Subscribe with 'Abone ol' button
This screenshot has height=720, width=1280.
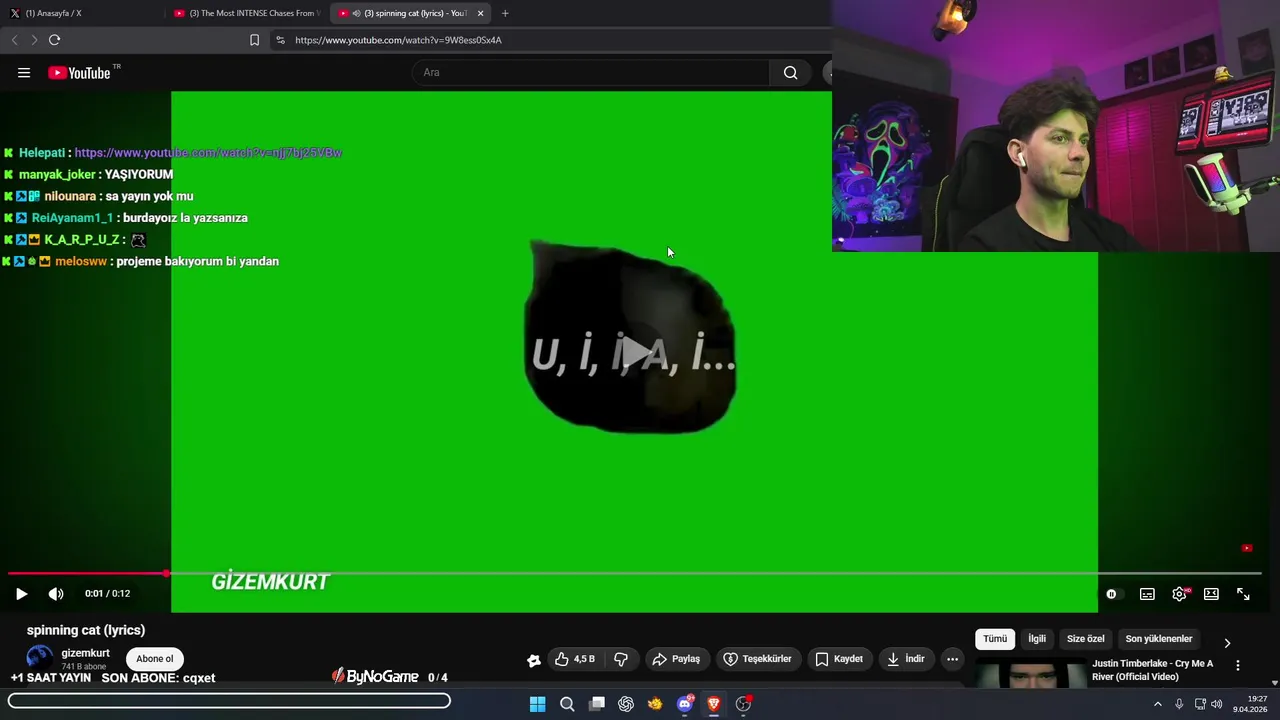pyautogui.click(x=155, y=659)
